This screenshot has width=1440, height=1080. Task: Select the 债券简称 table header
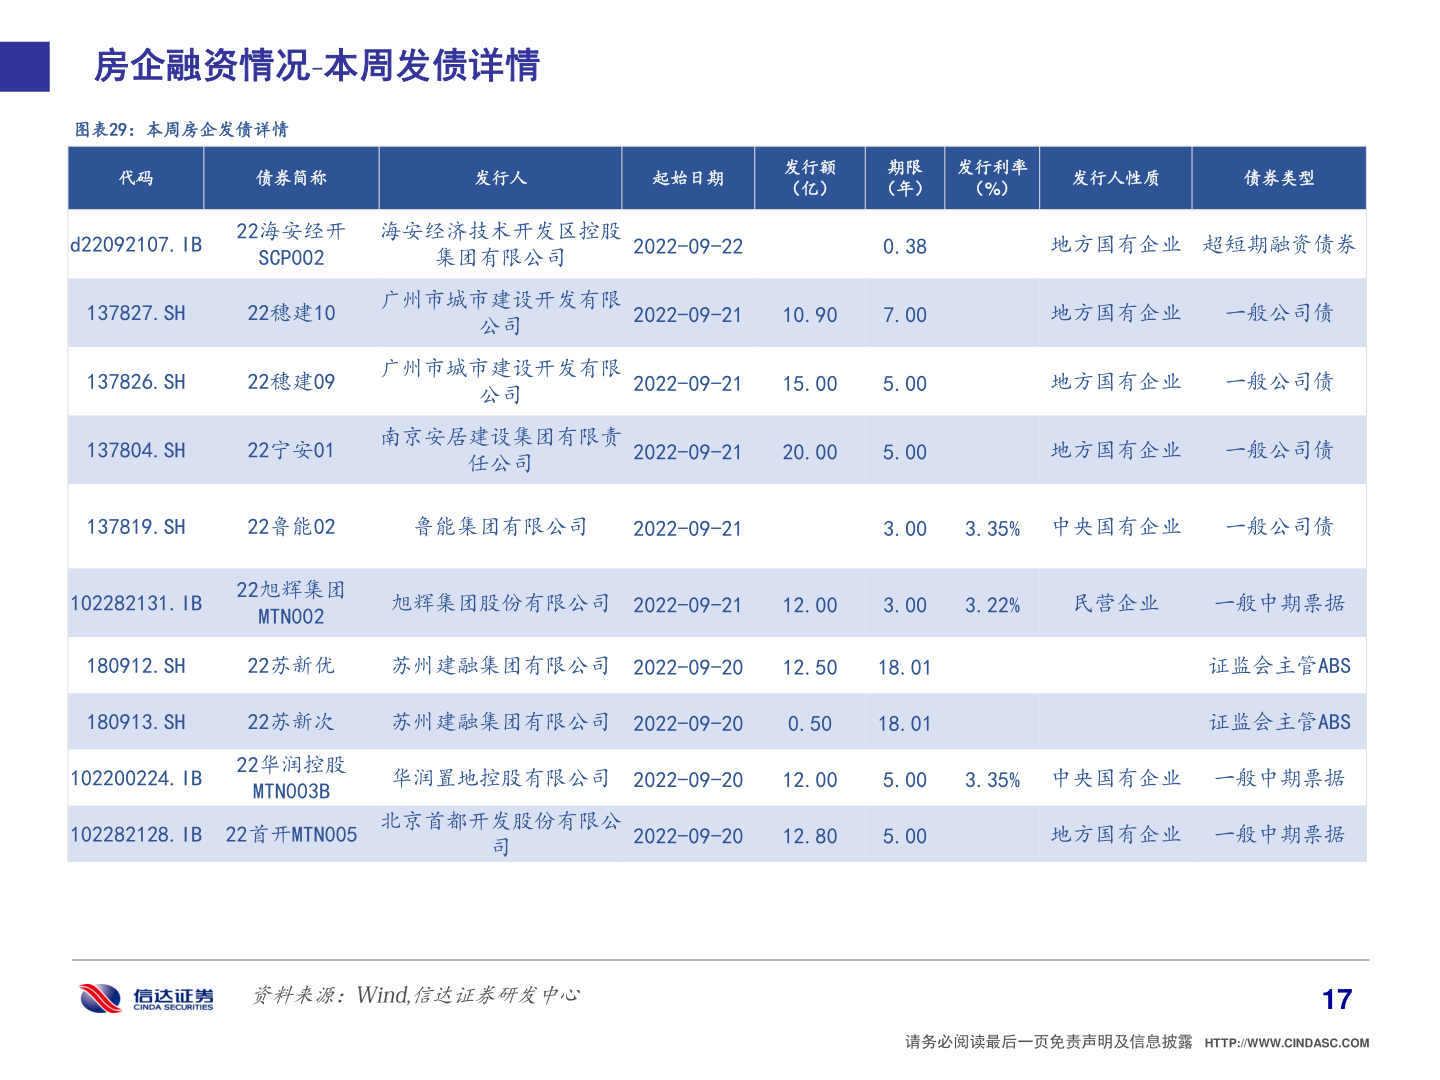(291, 178)
